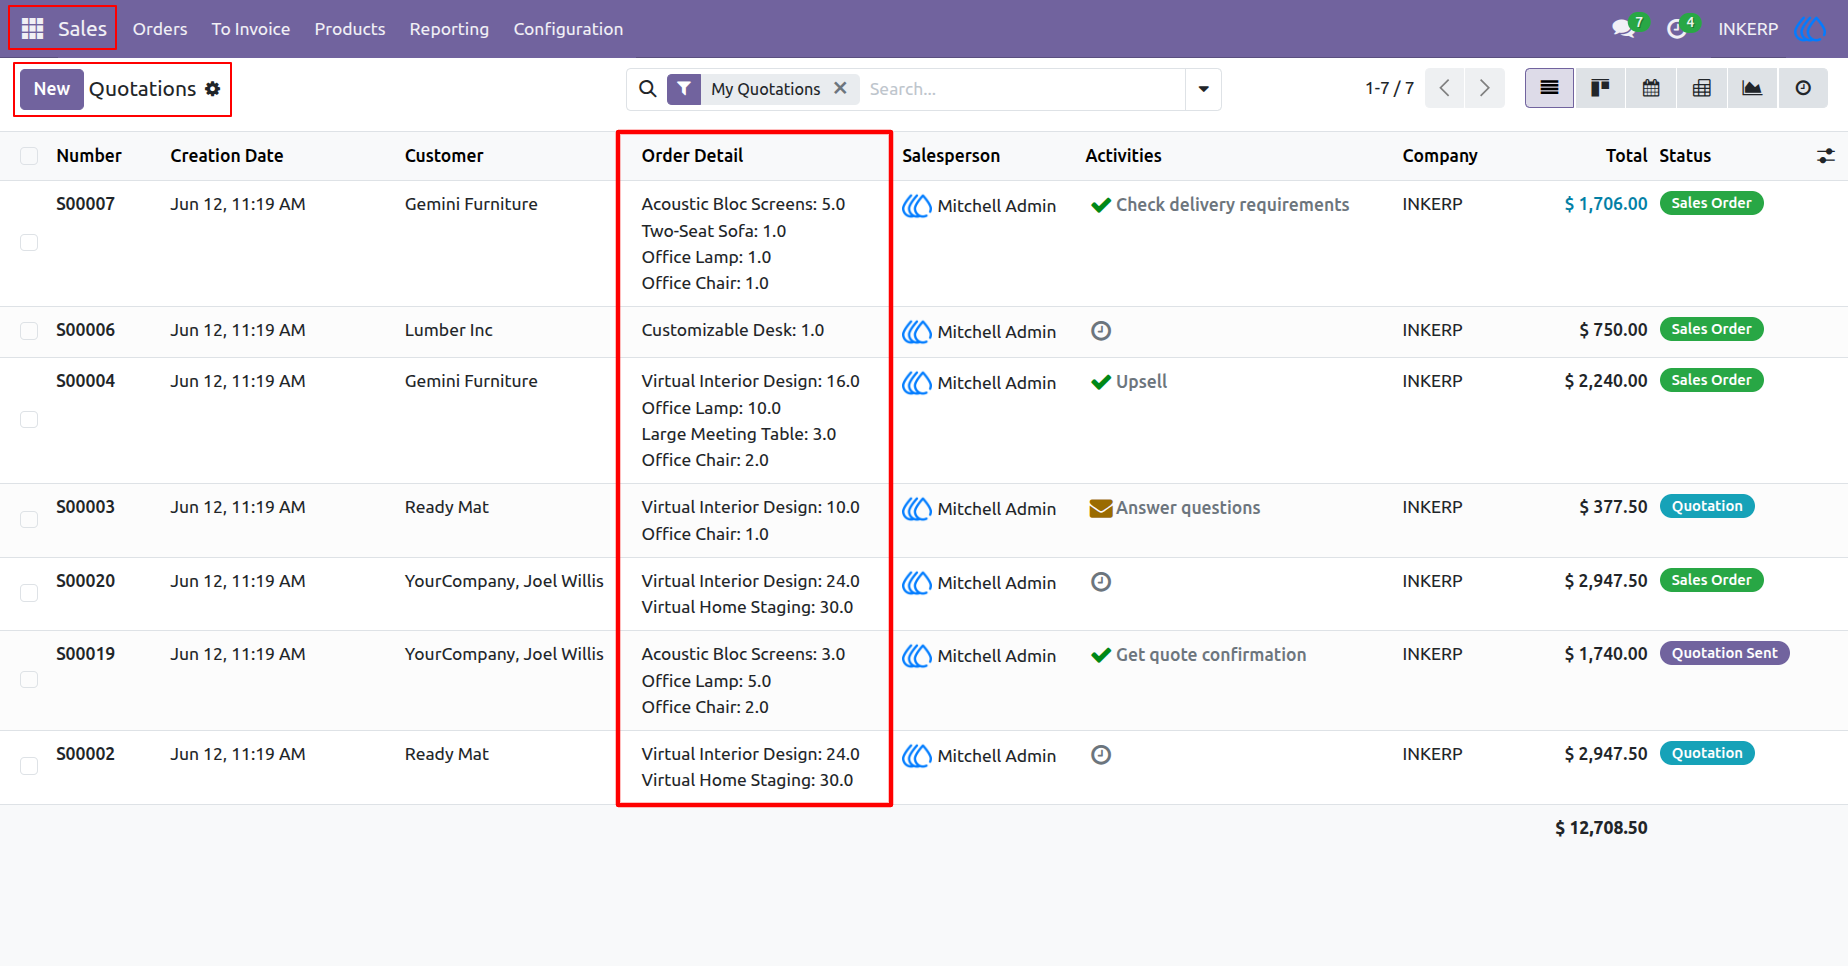
Task: Select the checkbox for order S00020
Action: [x=29, y=593]
